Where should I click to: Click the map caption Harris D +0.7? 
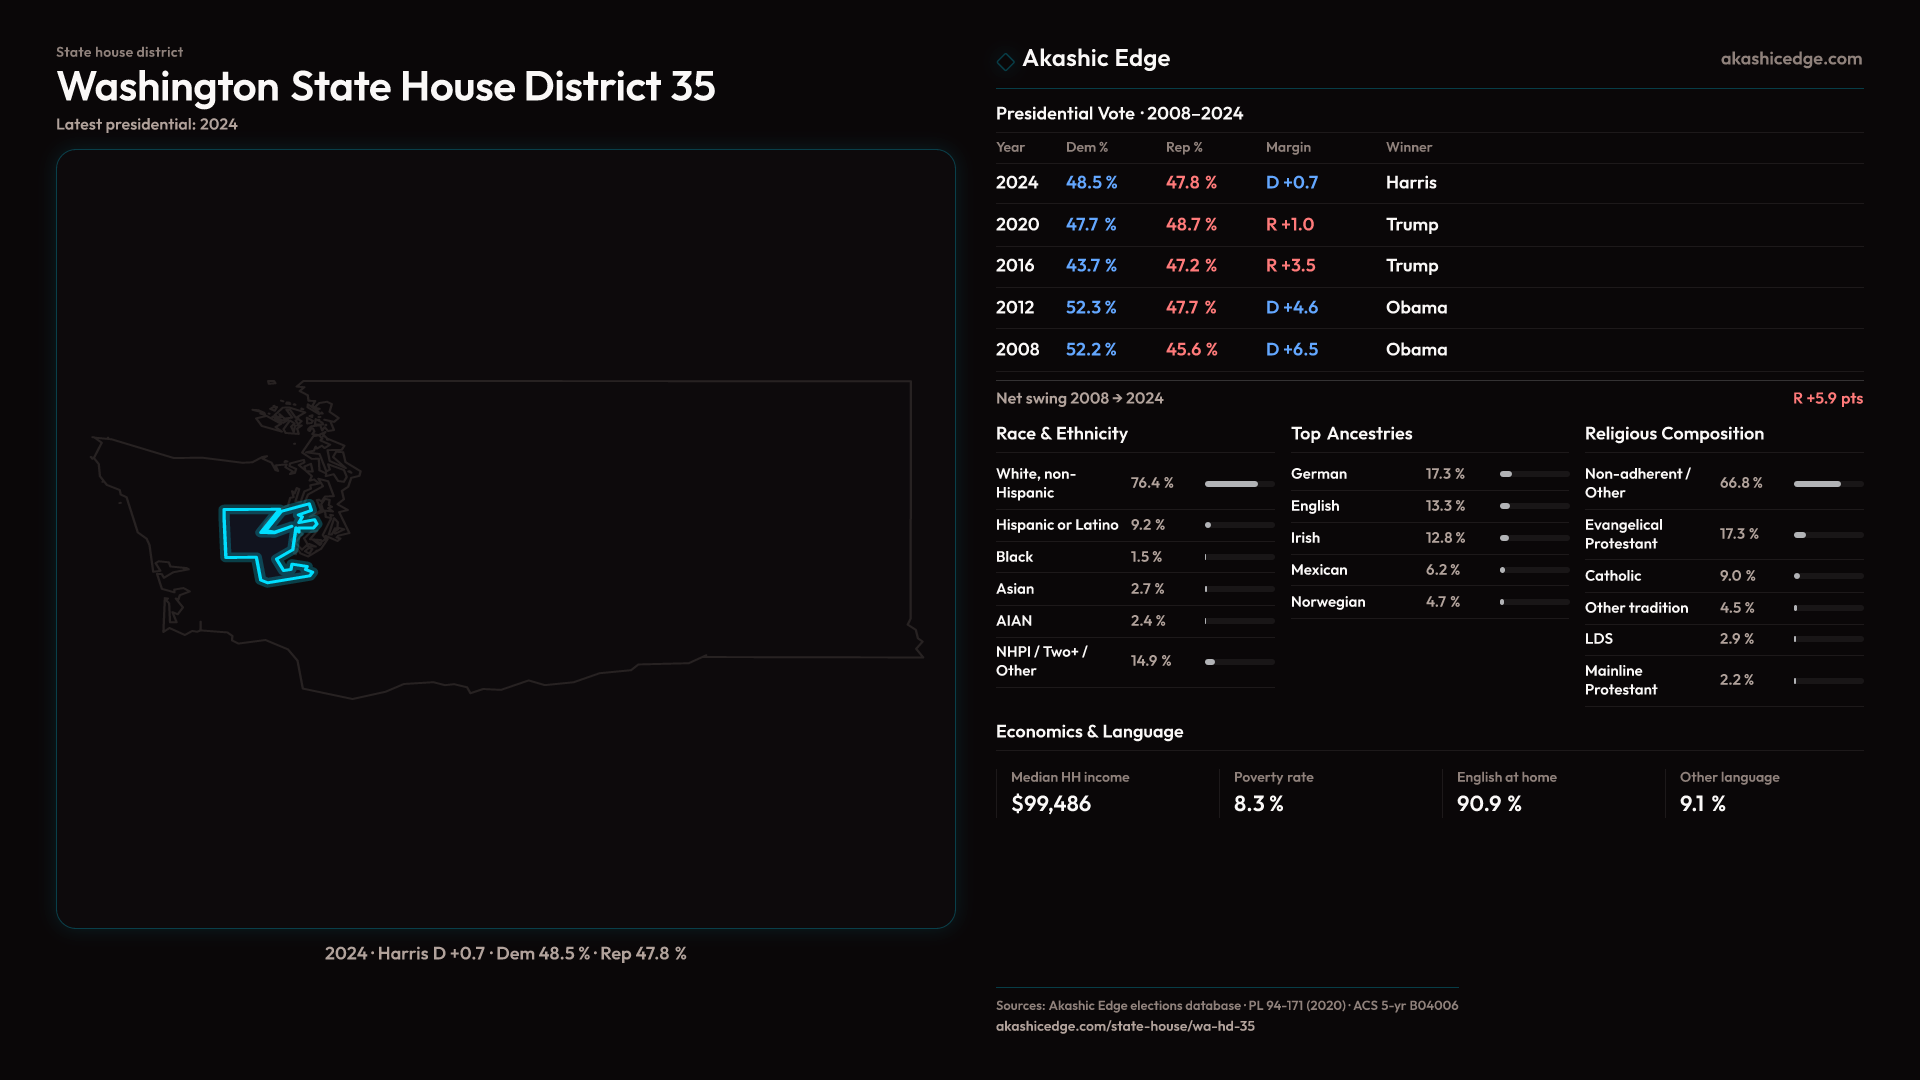click(431, 954)
